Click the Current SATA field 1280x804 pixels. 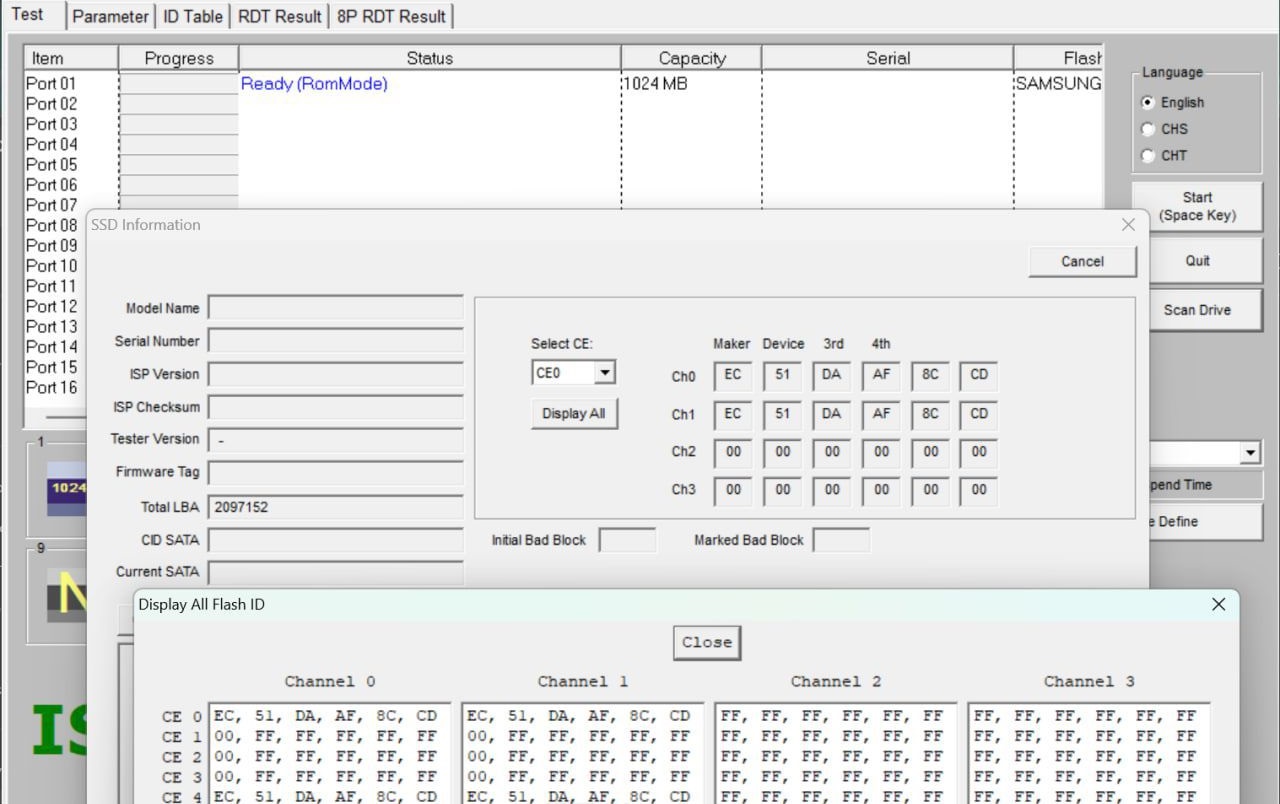click(335, 573)
